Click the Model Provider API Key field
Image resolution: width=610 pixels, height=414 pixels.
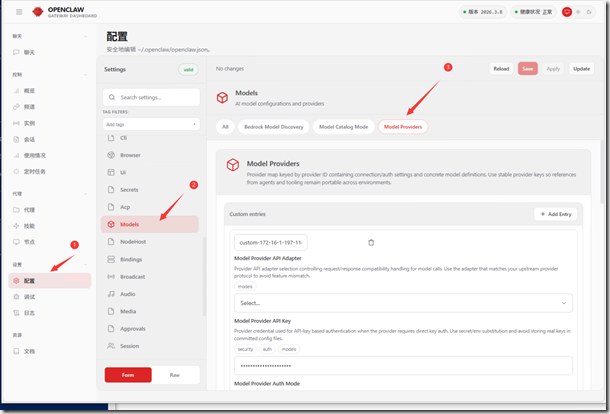coord(403,366)
